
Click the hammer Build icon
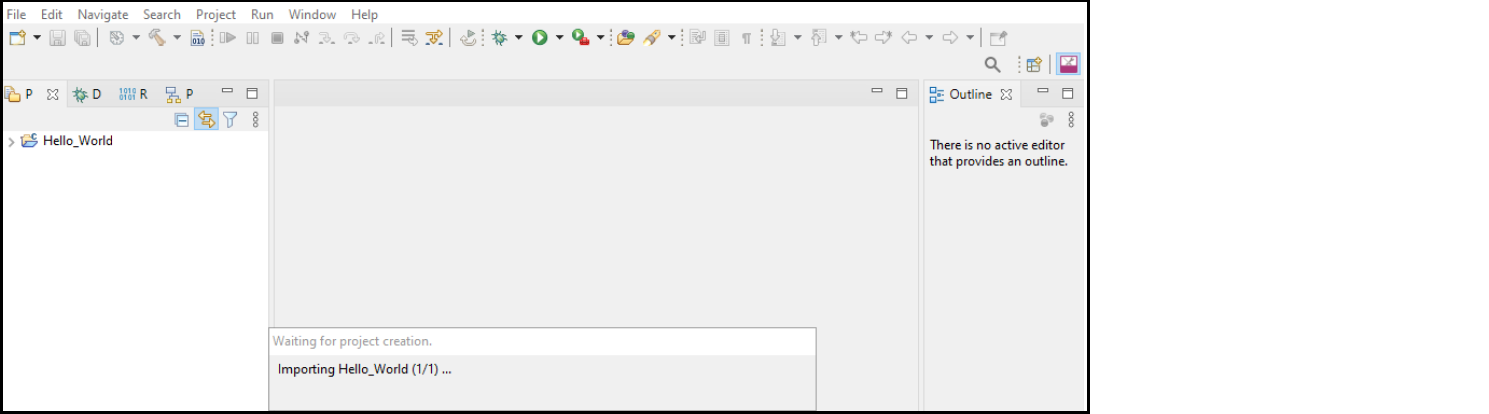[x=157, y=38]
